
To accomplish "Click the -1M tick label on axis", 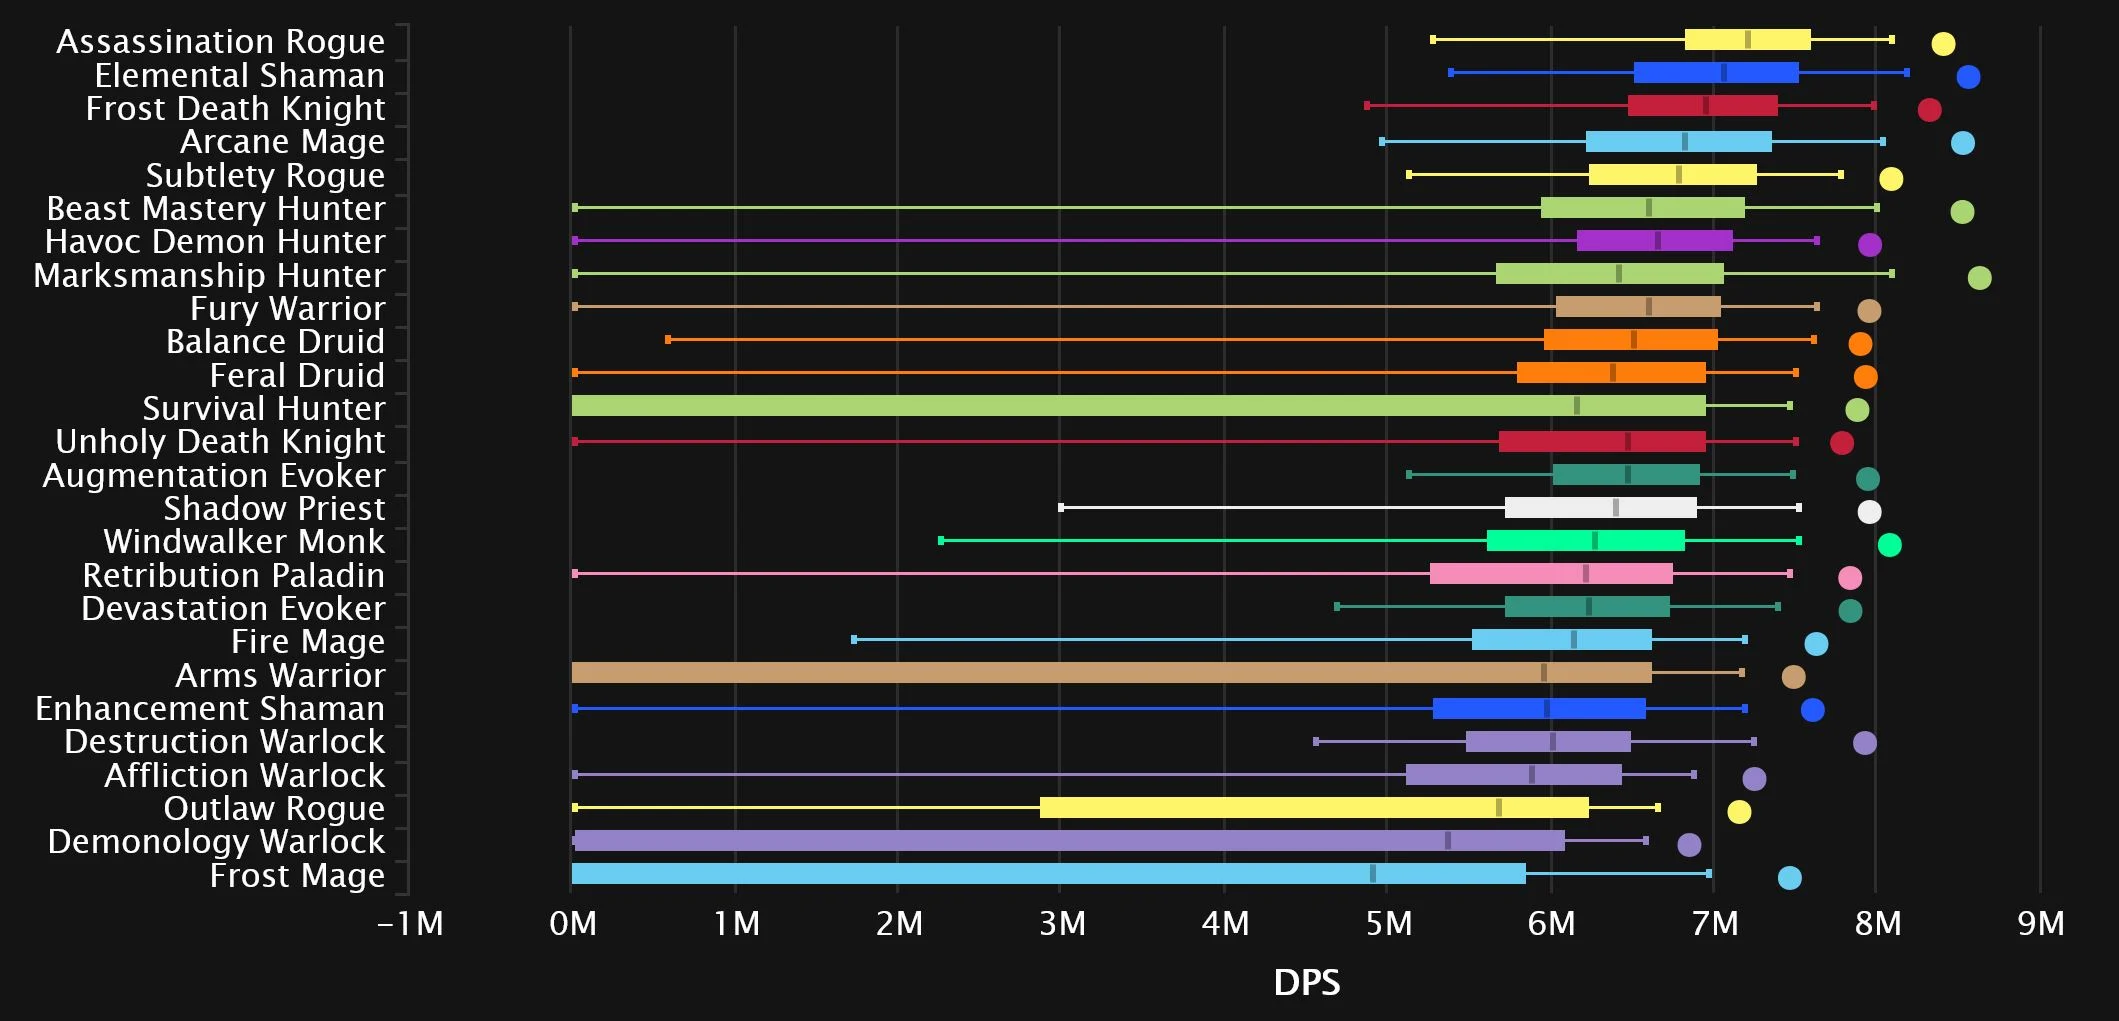I will 410,924.
